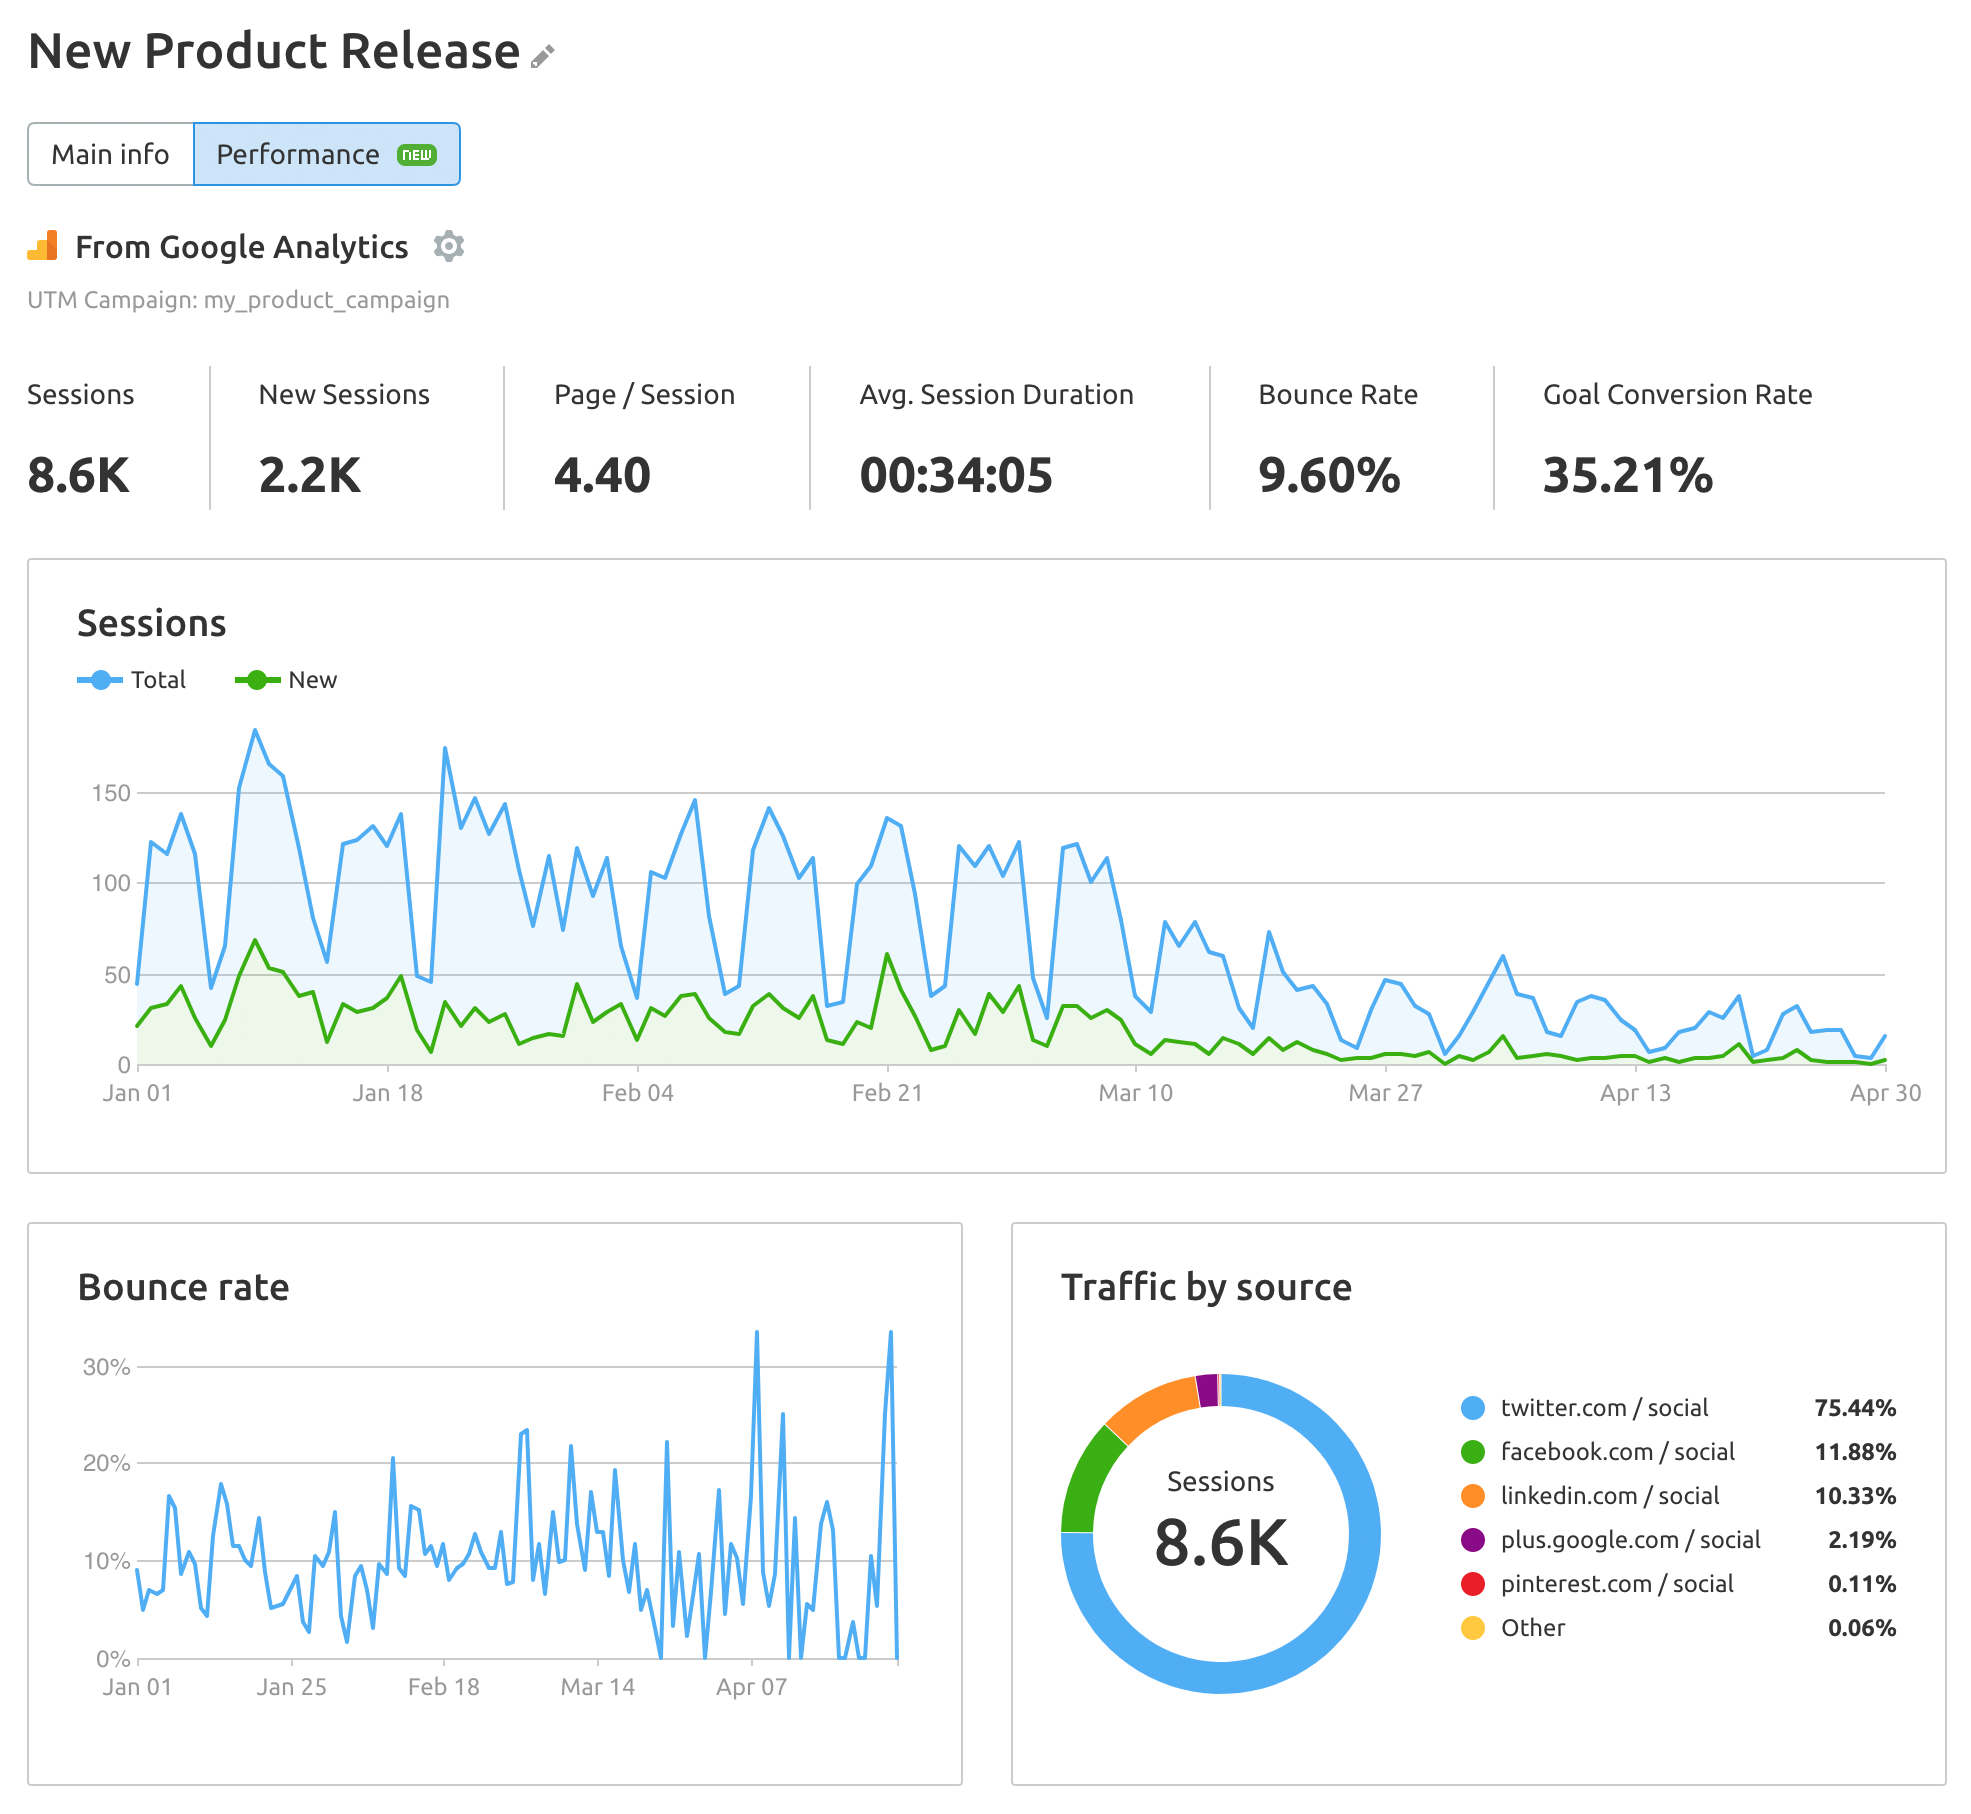This screenshot has height=1814, width=1971.
Task: Click the Other yellow legend swatch
Action: pos(1473,1628)
